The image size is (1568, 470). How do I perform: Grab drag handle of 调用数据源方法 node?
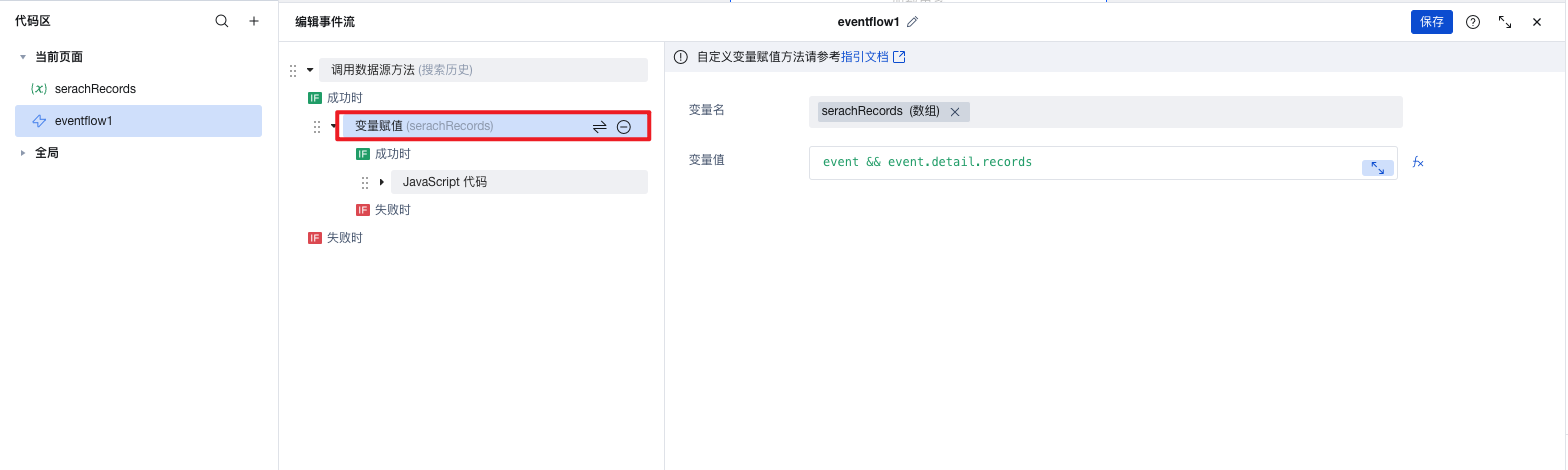pyautogui.click(x=293, y=70)
